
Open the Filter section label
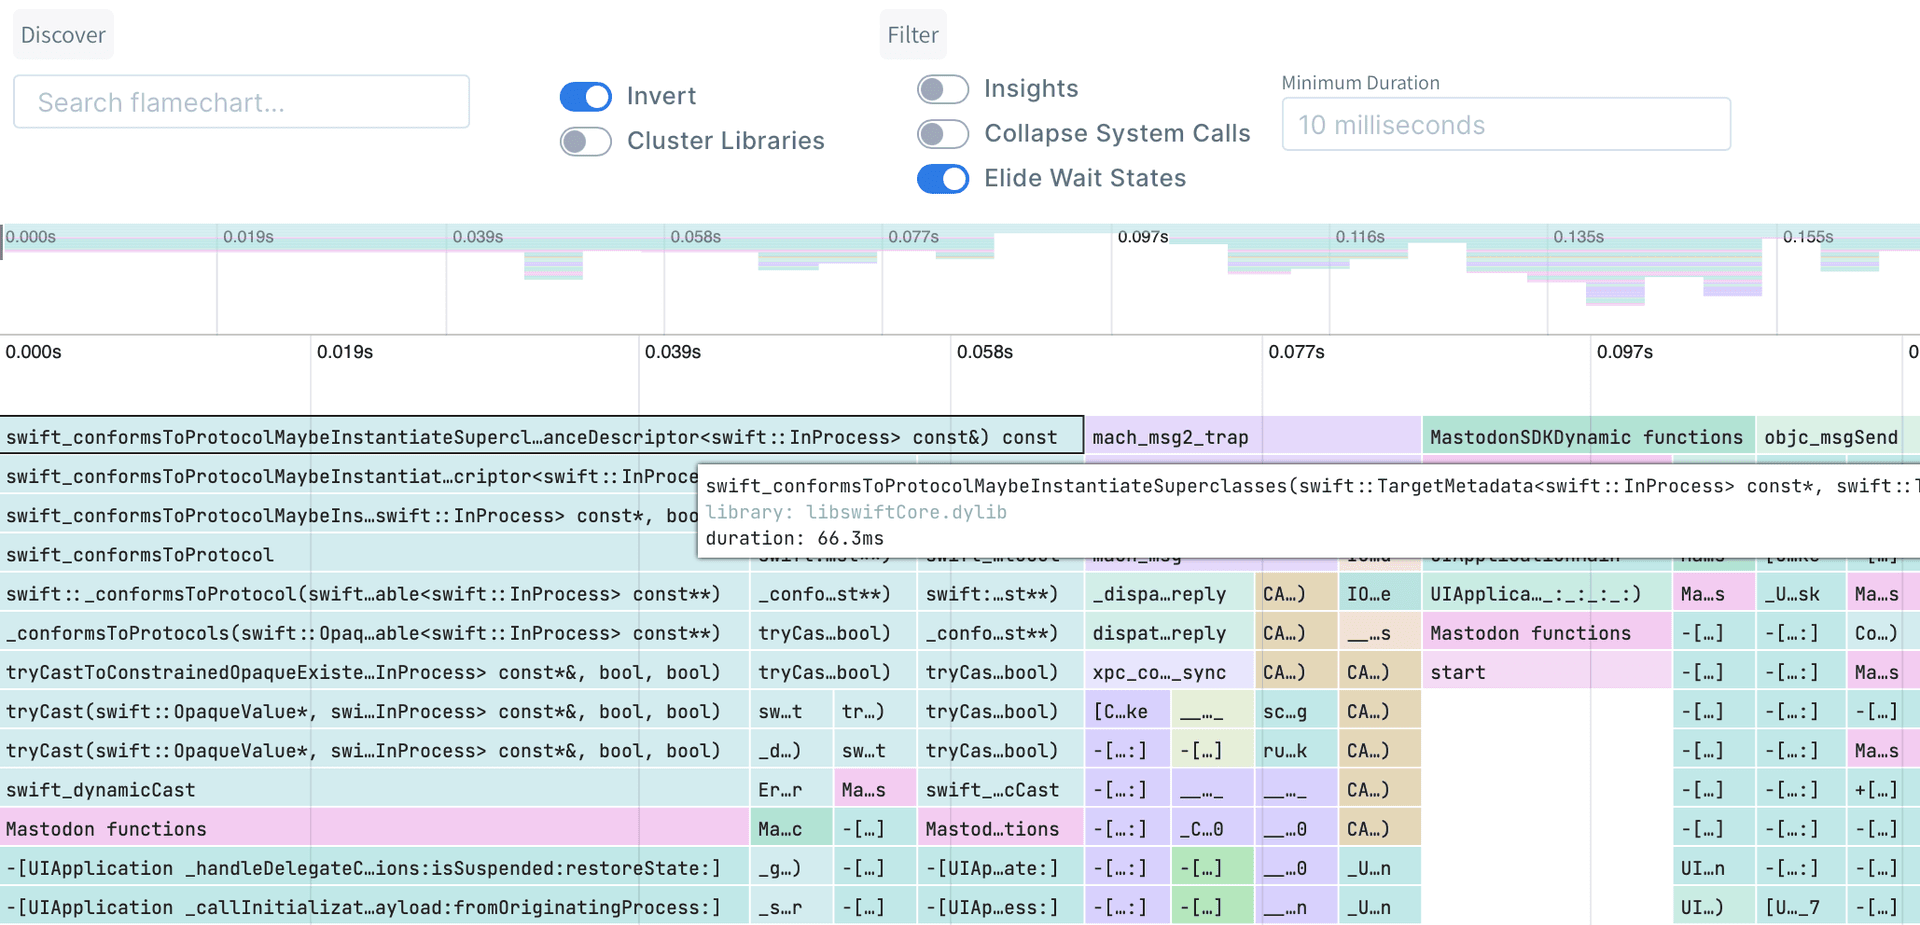pyautogui.click(x=912, y=35)
